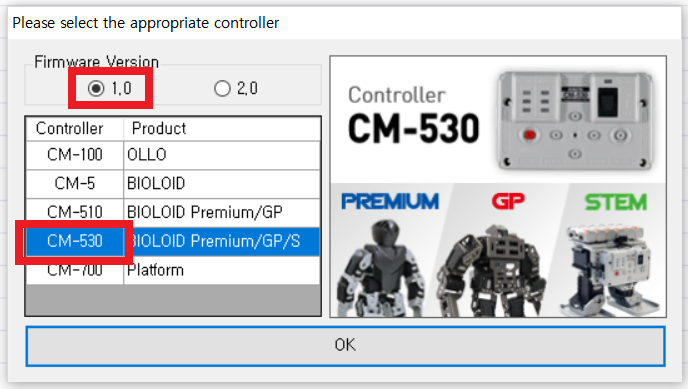Select the CM-700 controller cell
688x389 pixels.
pos(75,270)
